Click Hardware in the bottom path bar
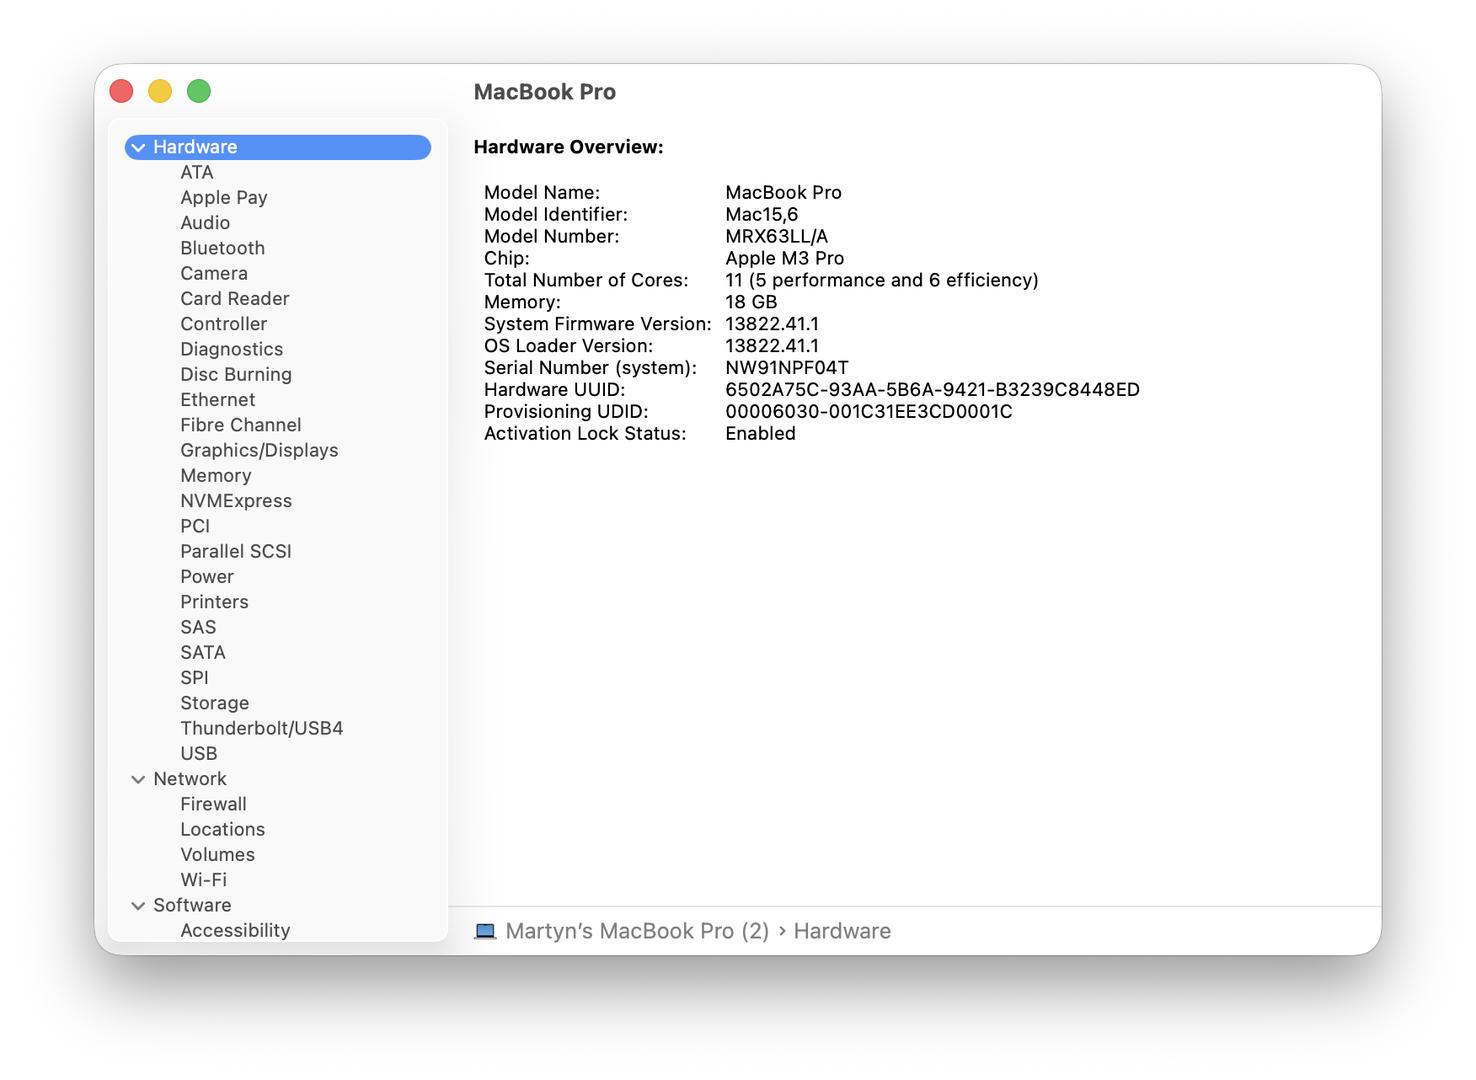This screenshot has width=1476, height=1080. [x=841, y=931]
